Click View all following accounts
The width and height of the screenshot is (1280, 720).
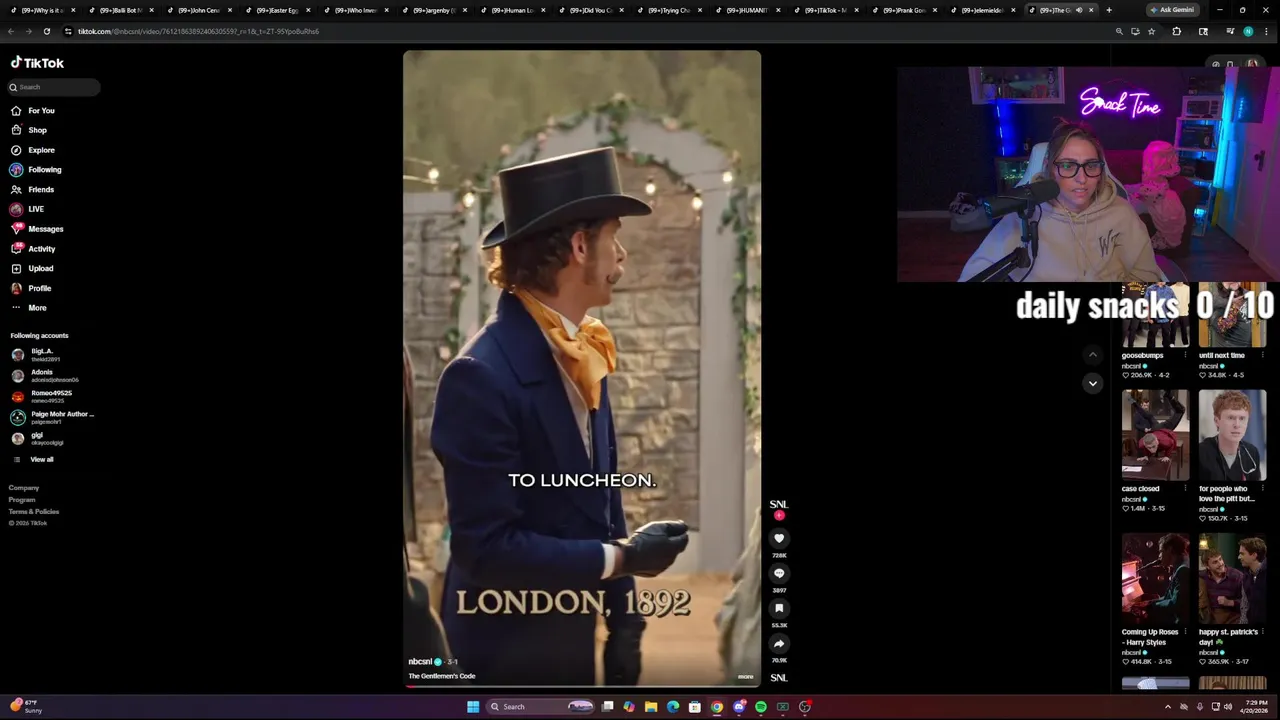coord(41,460)
